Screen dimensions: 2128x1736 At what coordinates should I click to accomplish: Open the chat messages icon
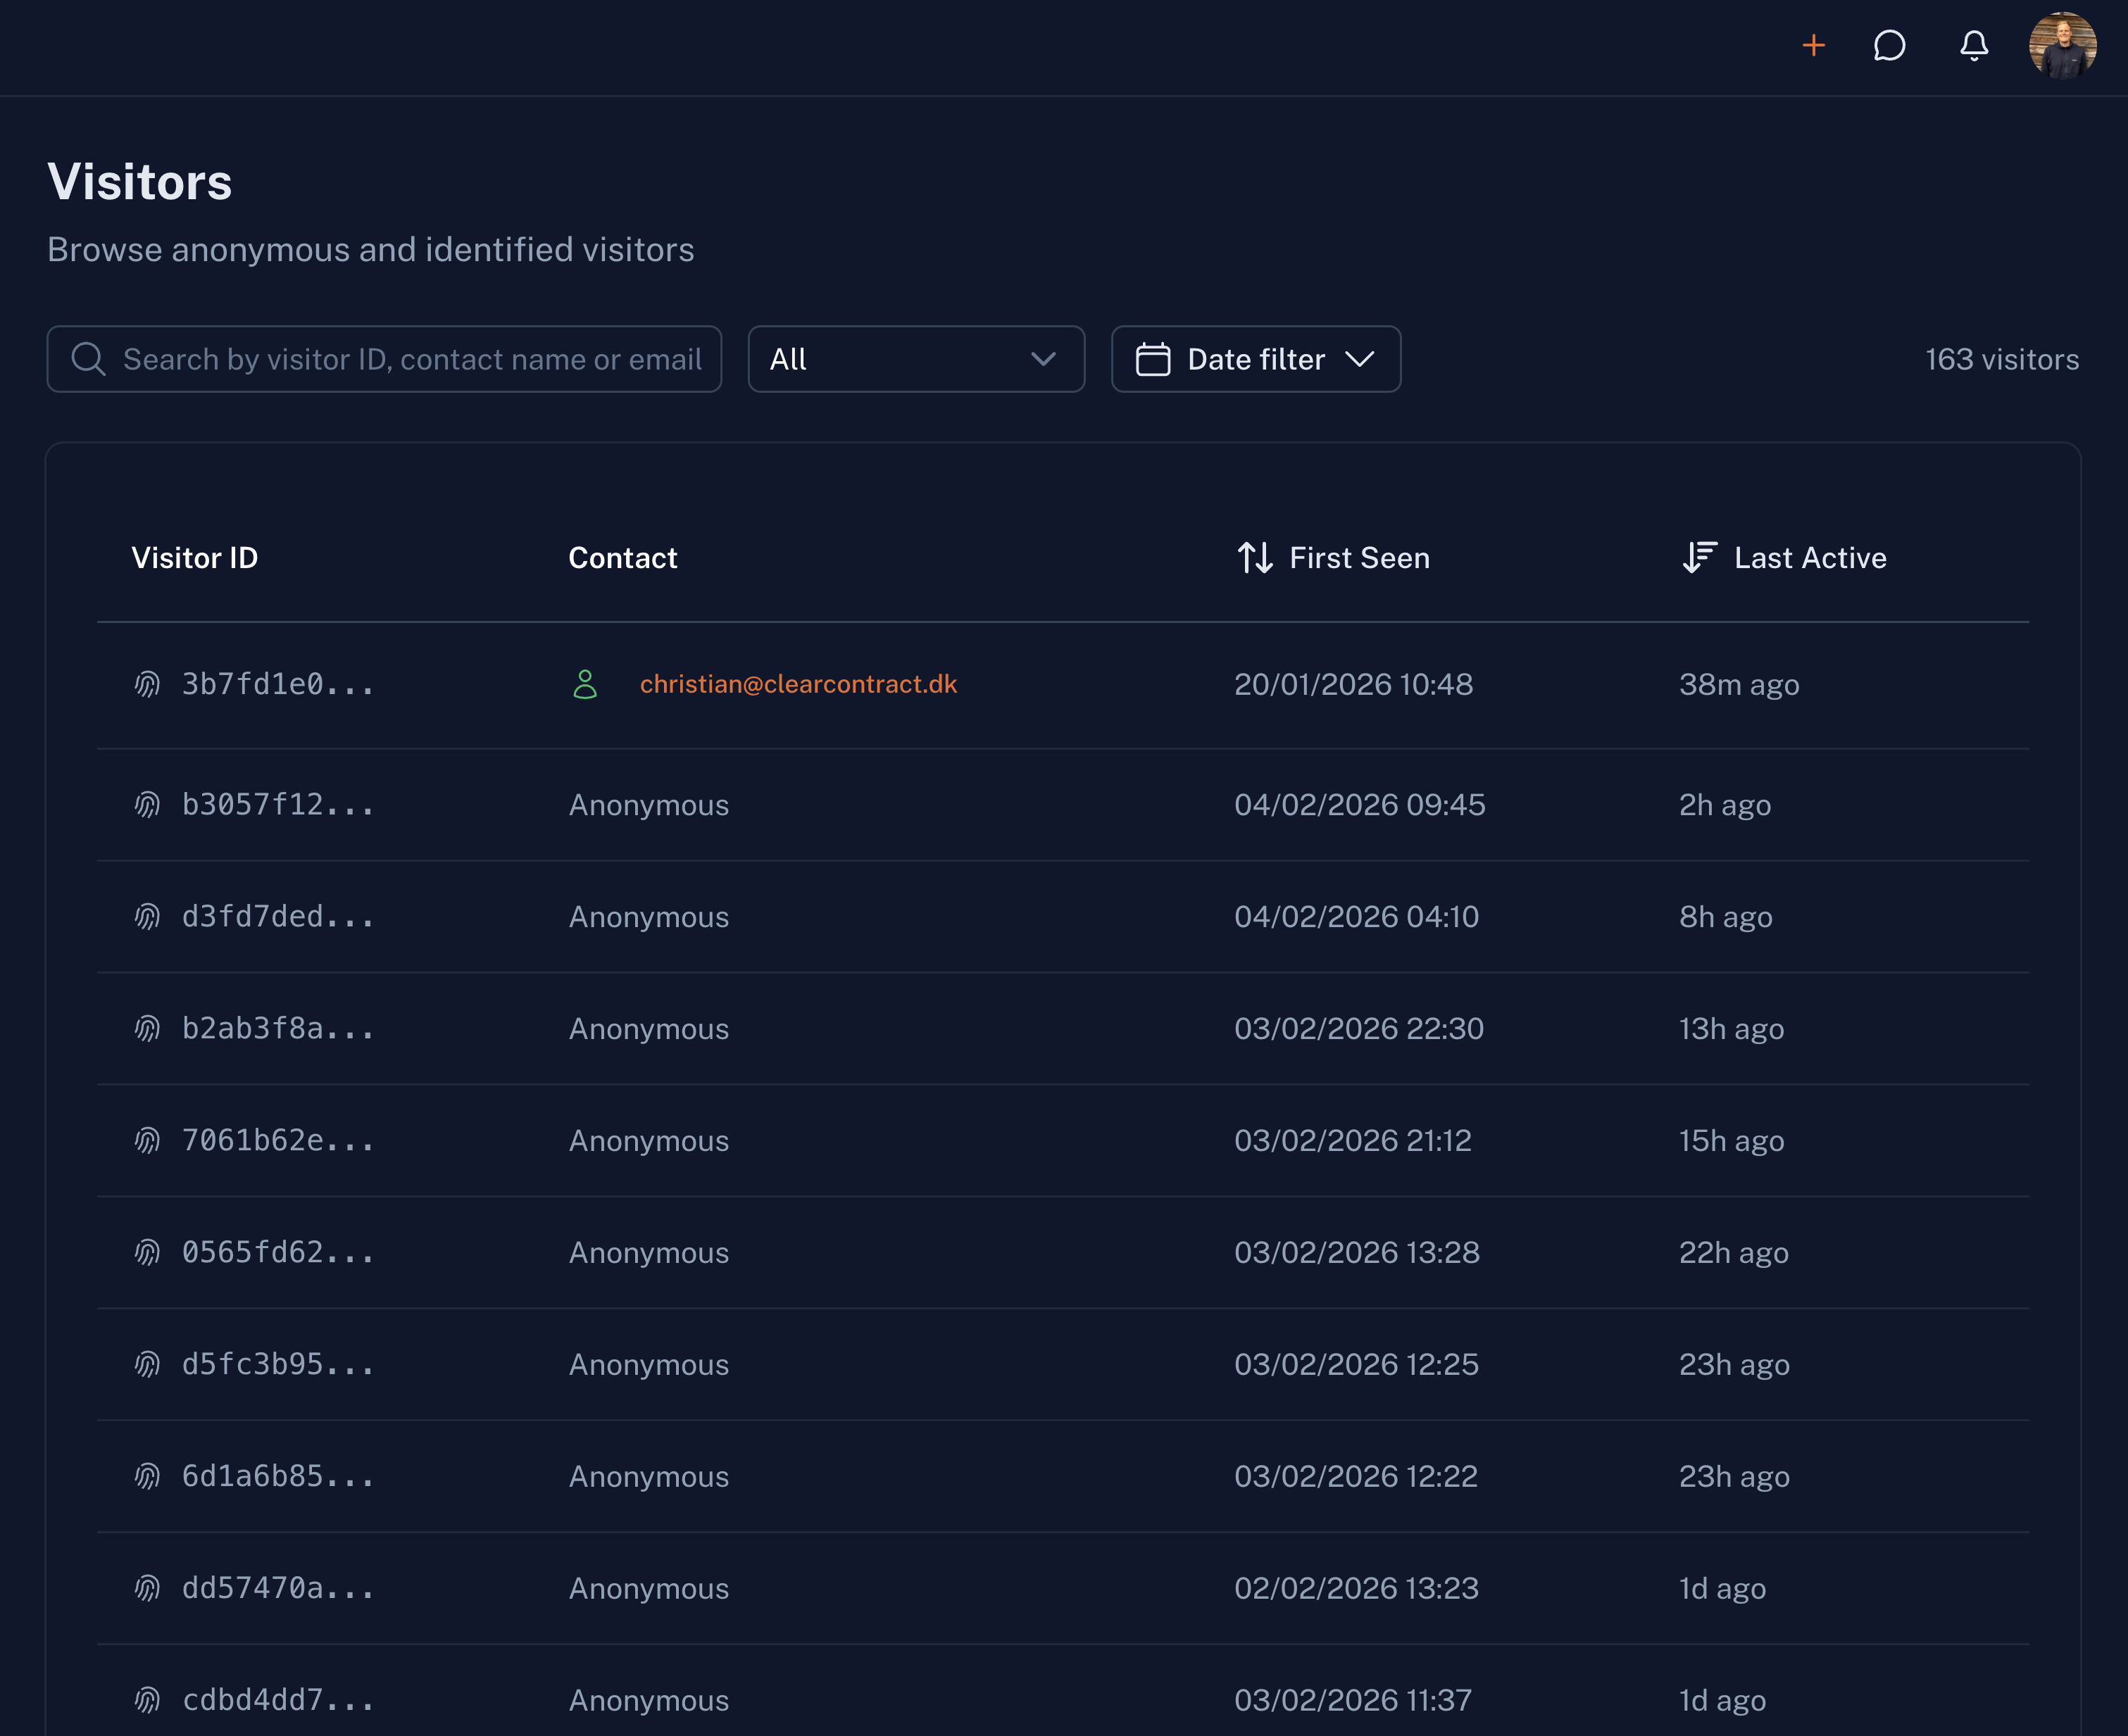[x=1889, y=46]
